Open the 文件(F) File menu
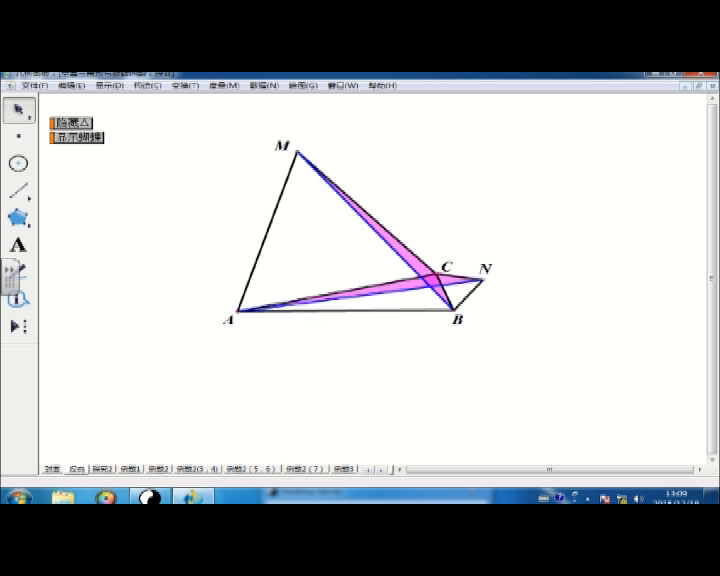Viewport: 720px width, 576px height. tap(33, 86)
